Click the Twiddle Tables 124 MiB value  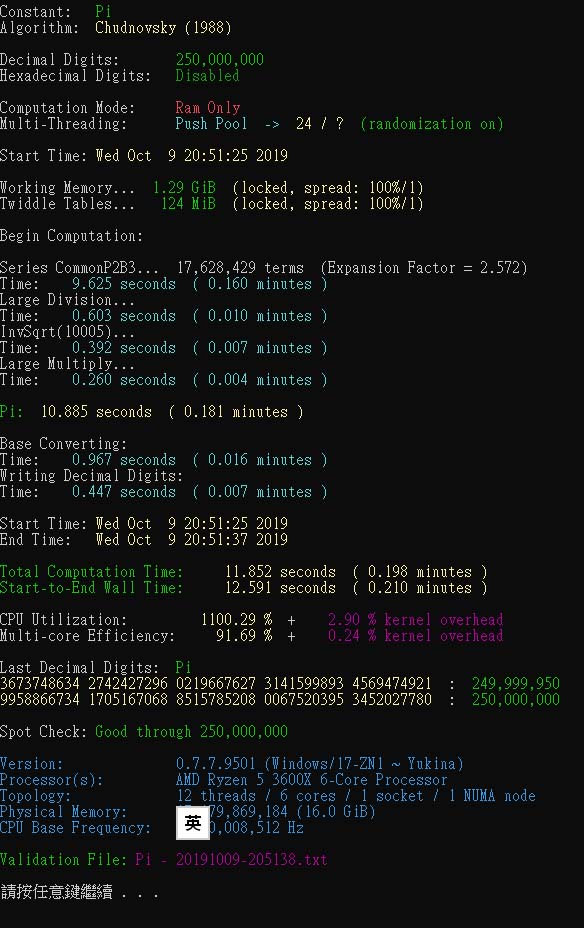pos(188,204)
